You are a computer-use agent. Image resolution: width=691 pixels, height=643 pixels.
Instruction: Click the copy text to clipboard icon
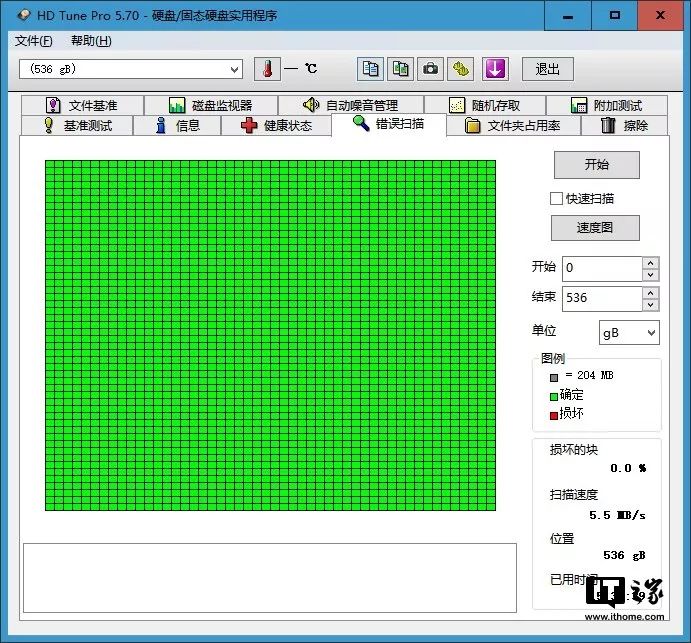370,69
